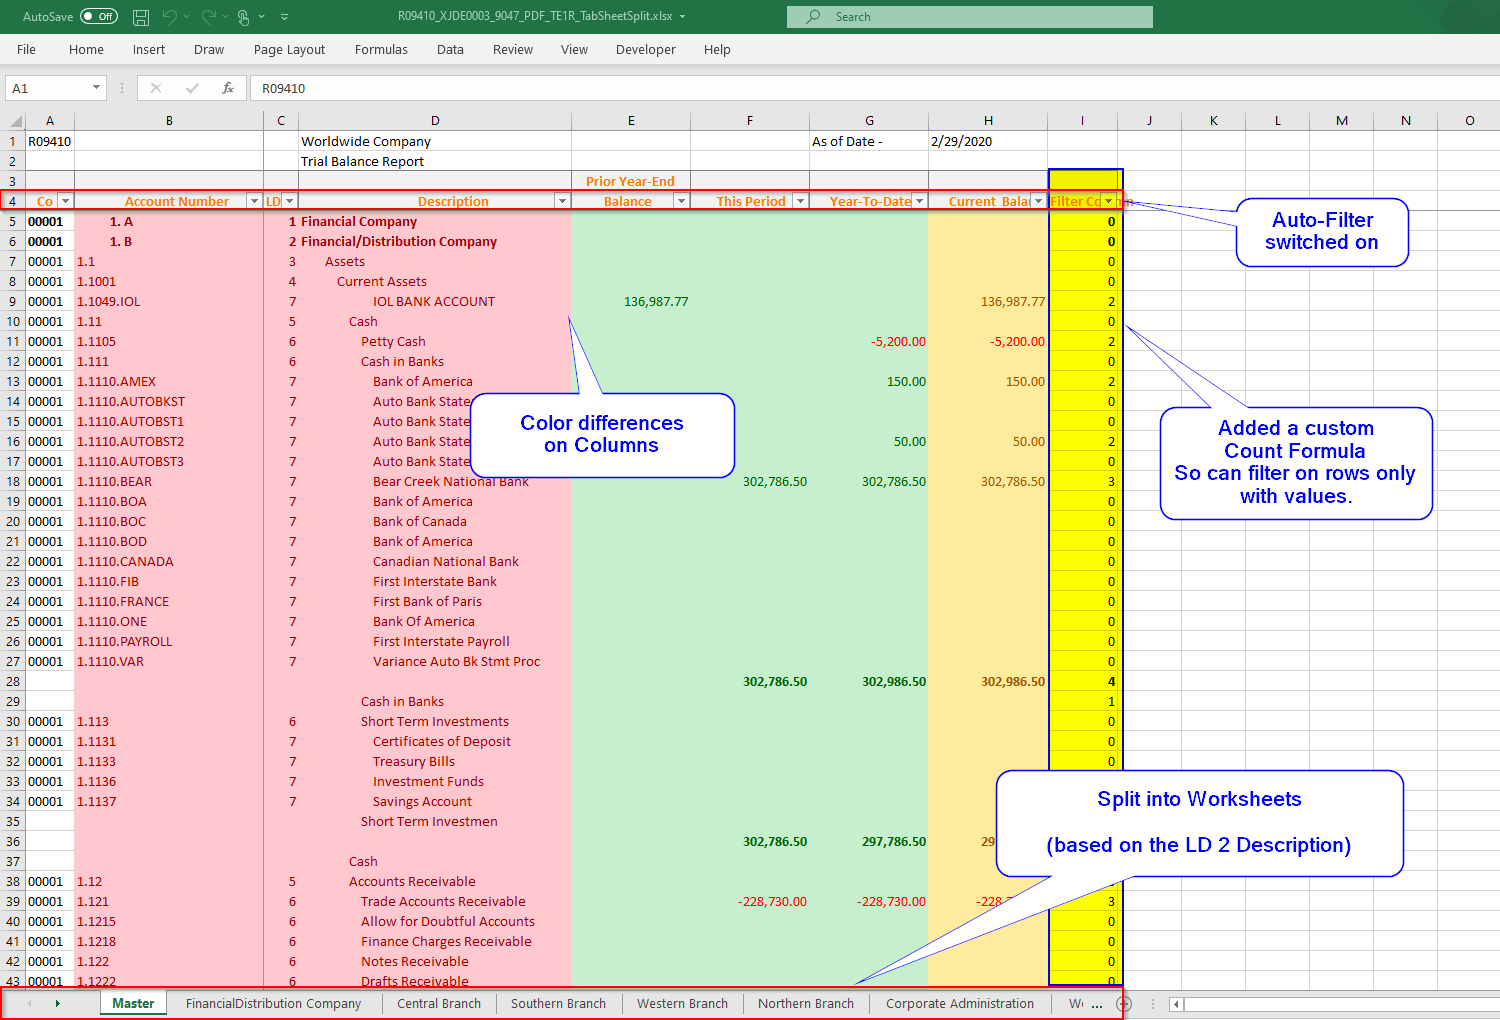The width and height of the screenshot is (1500, 1020).
Task: Select the Touch/Mouse mode icon
Action: [x=241, y=16]
